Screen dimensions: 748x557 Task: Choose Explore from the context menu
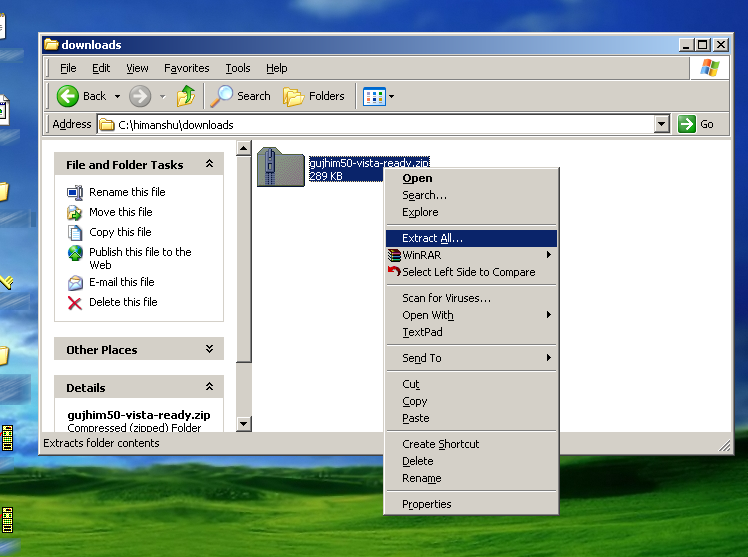click(471, 212)
